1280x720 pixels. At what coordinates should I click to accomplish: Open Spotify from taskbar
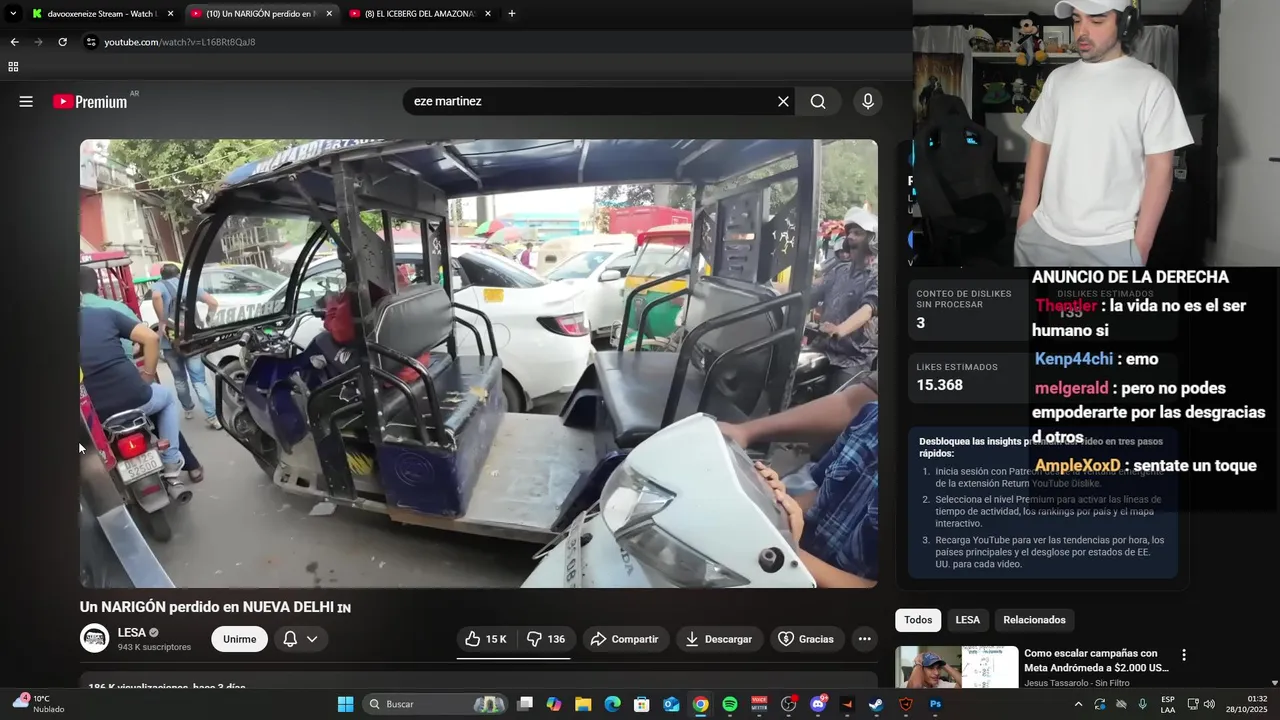730,704
